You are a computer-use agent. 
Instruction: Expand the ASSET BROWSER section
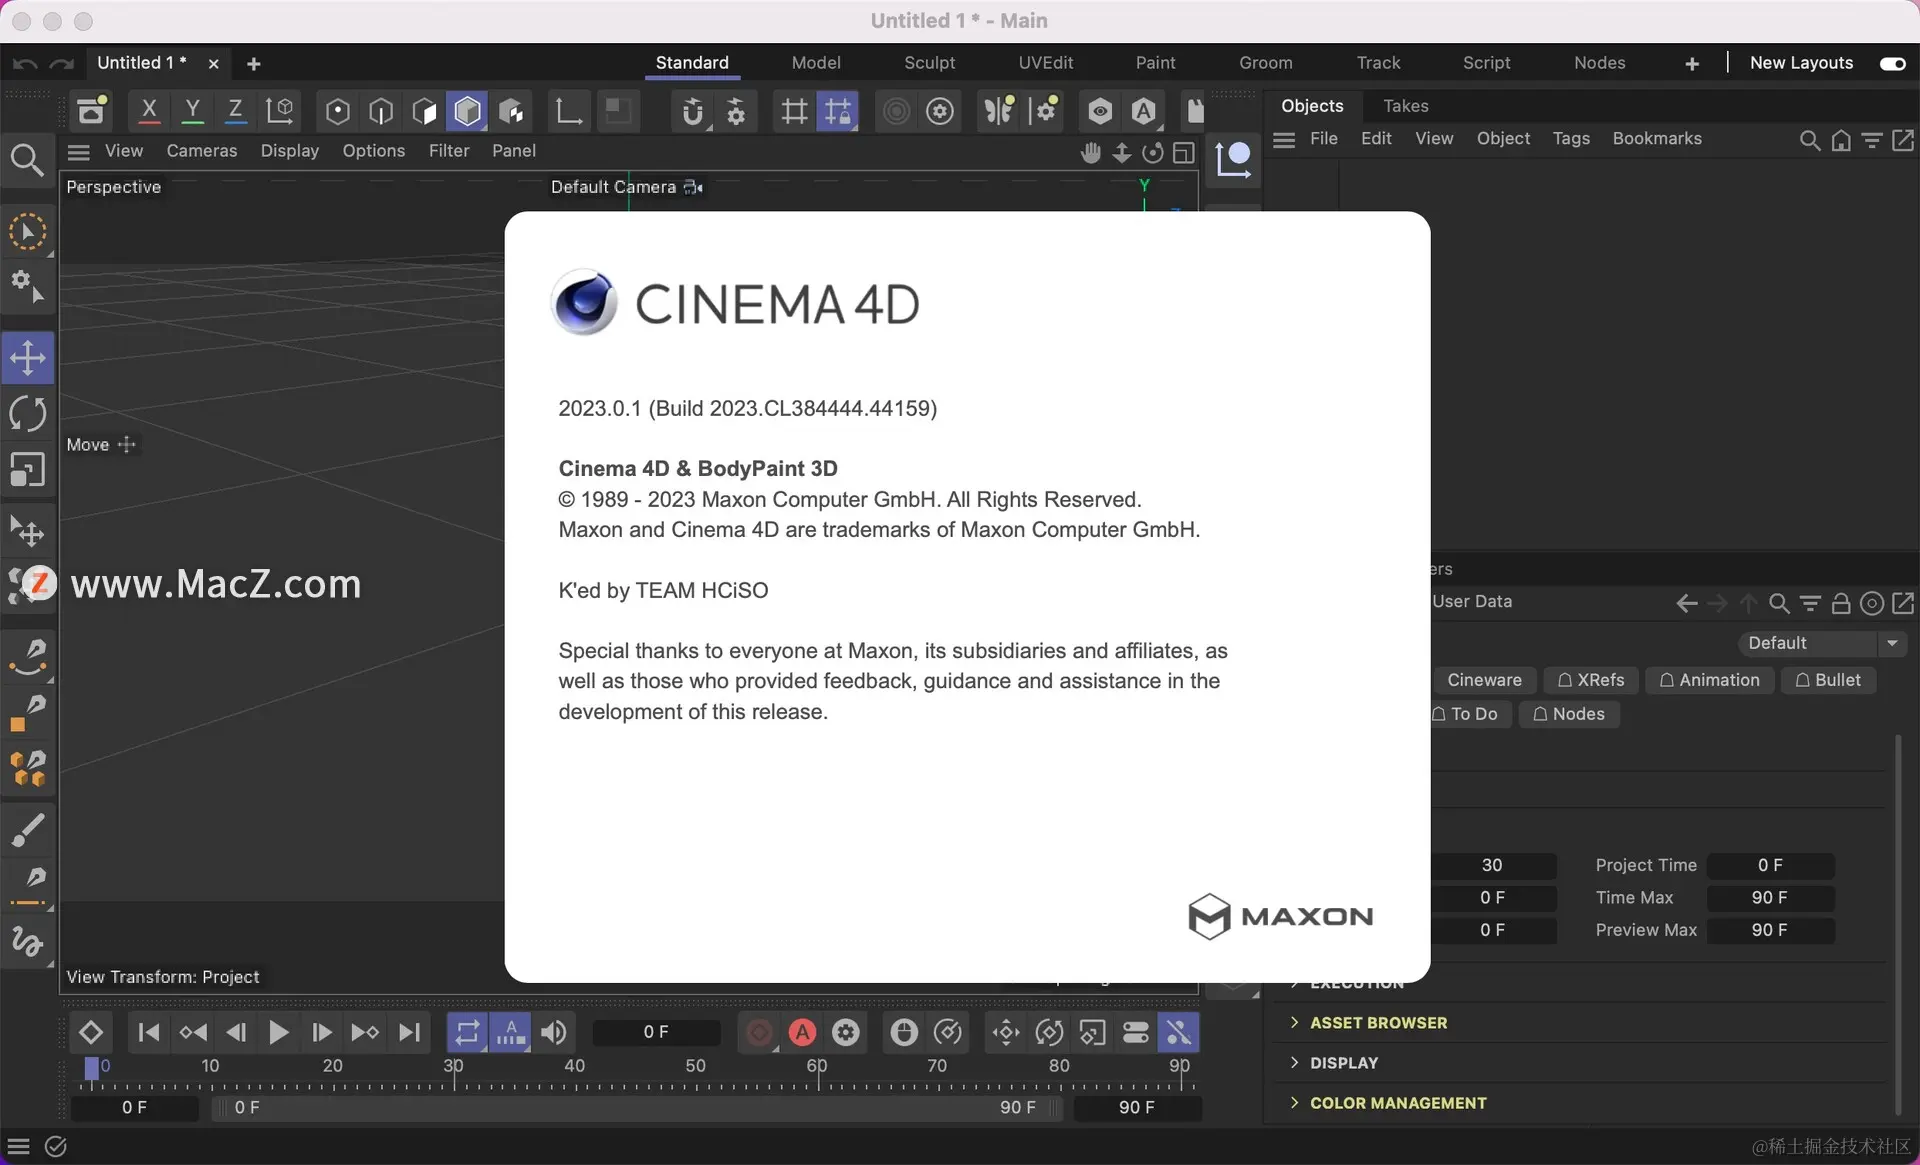[x=1377, y=1022]
